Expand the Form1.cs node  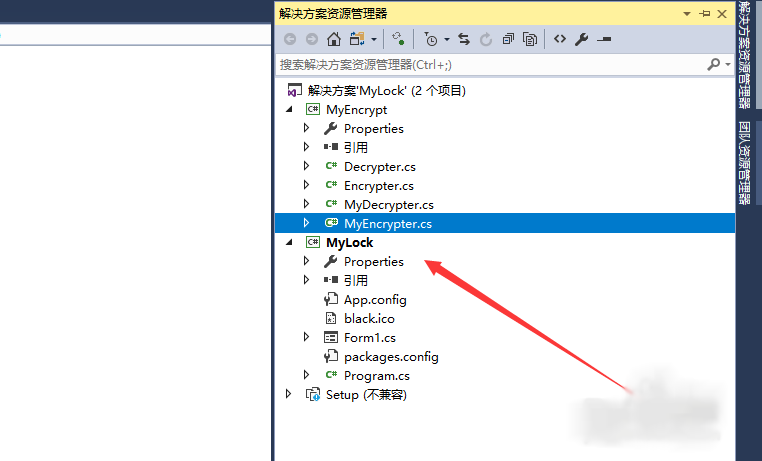point(306,337)
